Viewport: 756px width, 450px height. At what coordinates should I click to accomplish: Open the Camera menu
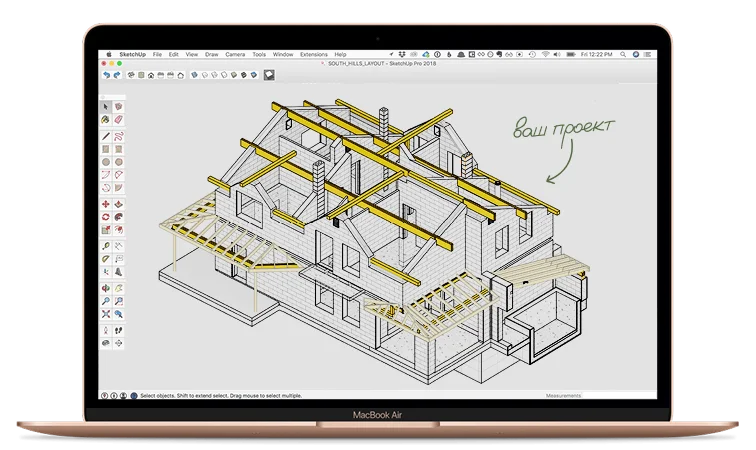point(234,54)
